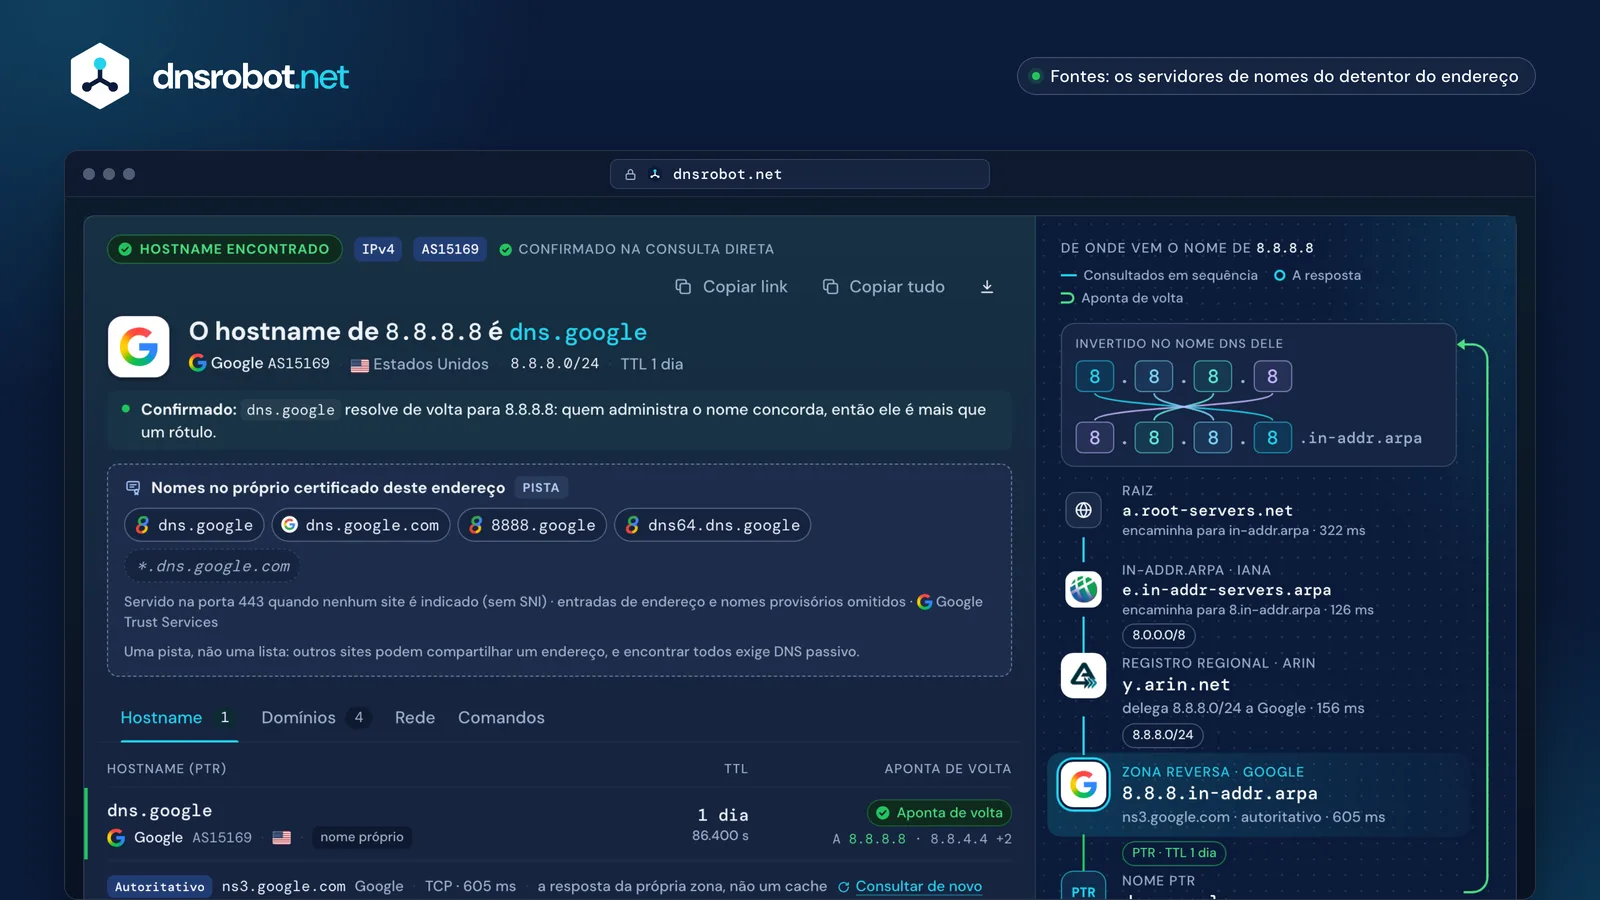The image size is (1600, 900).
Task: Open the Rede tab
Action: (x=415, y=718)
